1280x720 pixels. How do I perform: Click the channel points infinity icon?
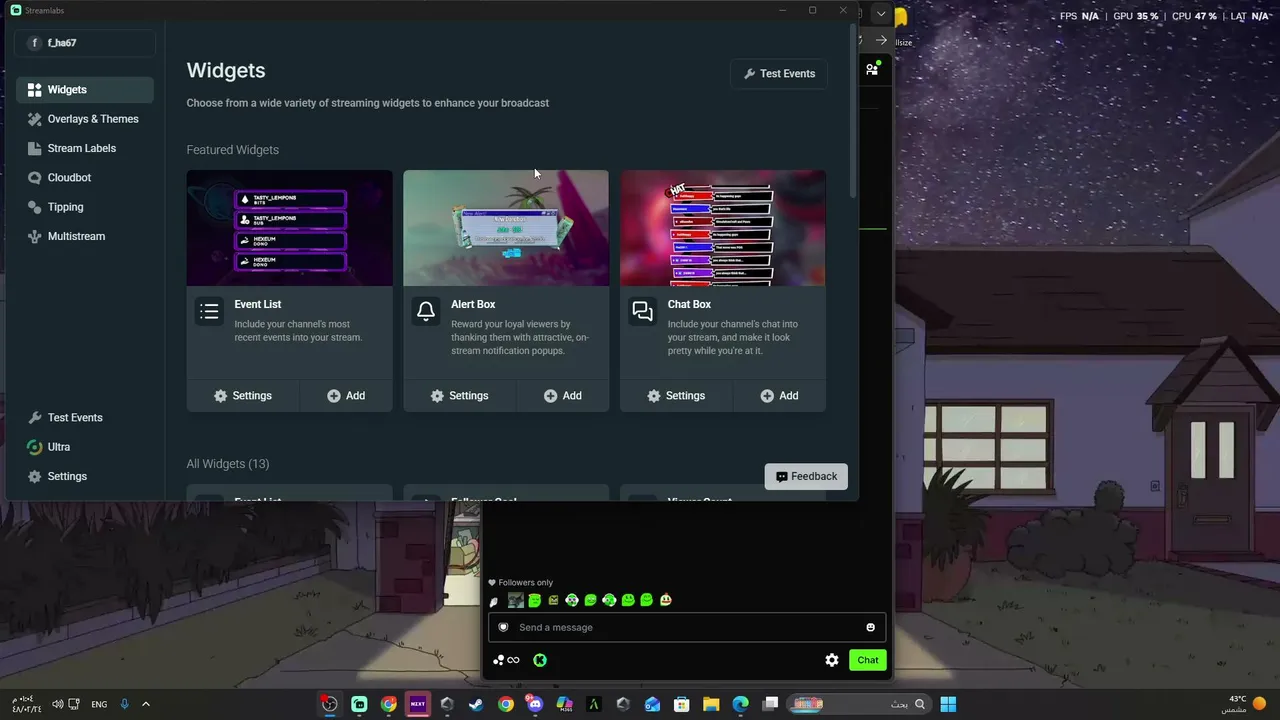point(507,660)
